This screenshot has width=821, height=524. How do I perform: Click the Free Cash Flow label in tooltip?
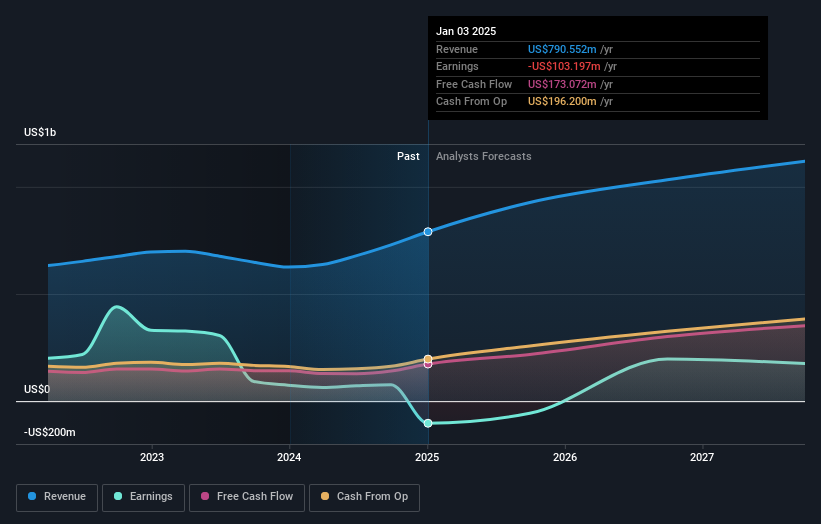(474, 84)
